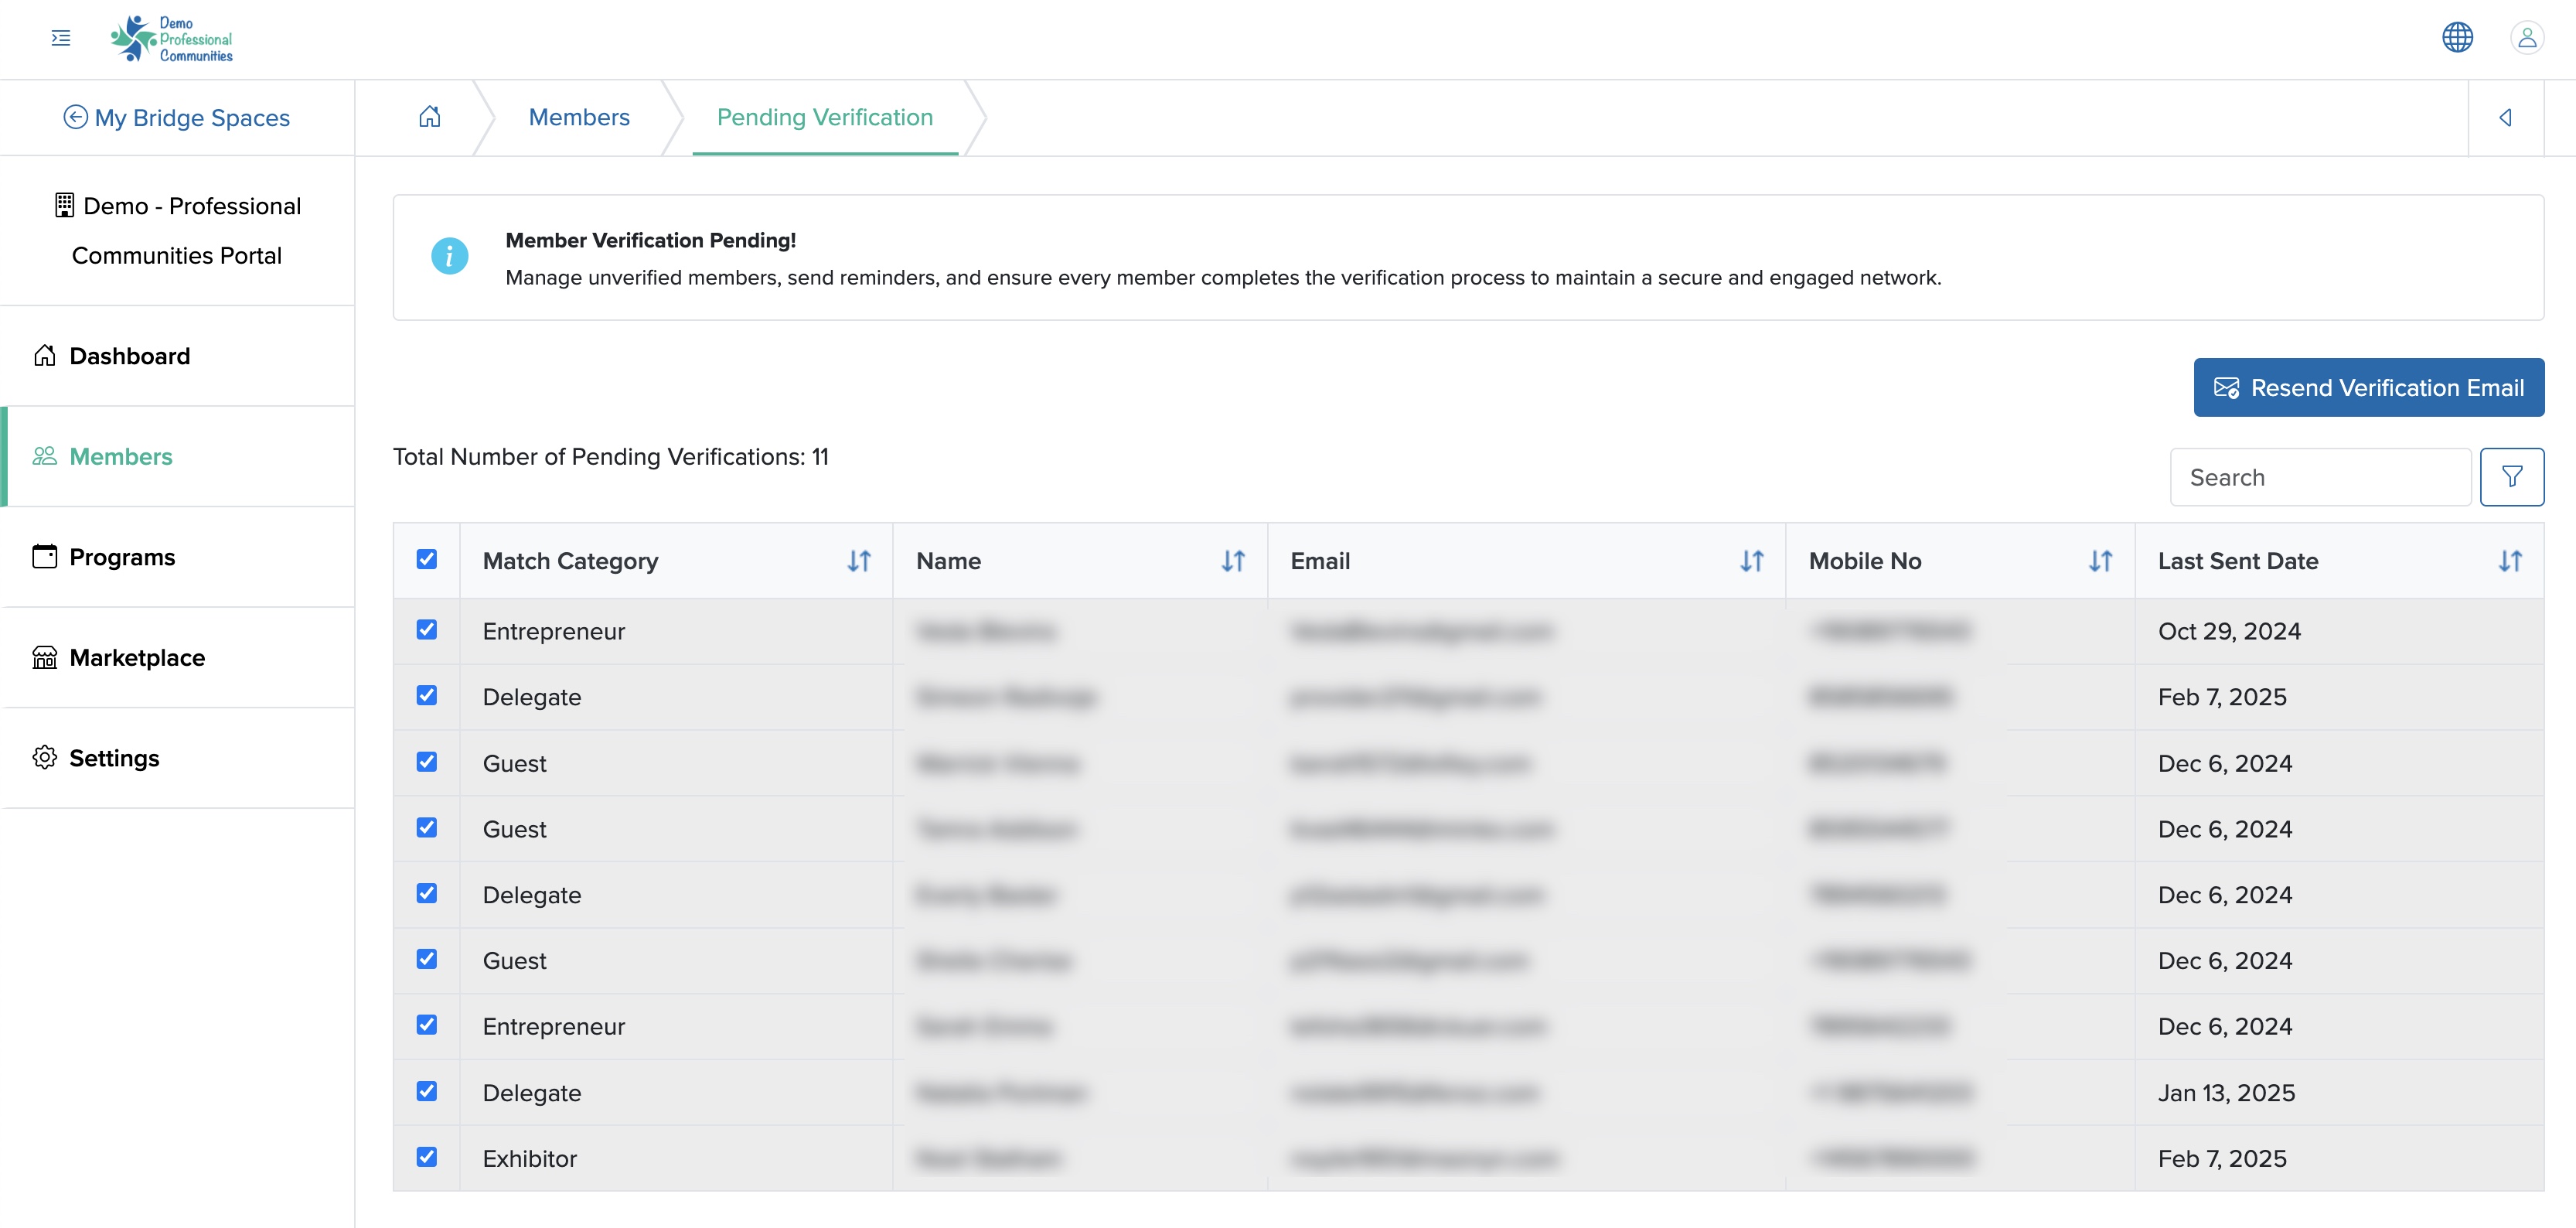Click the blue info icon in the alert
This screenshot has height=1228, width=2576.
449,256
